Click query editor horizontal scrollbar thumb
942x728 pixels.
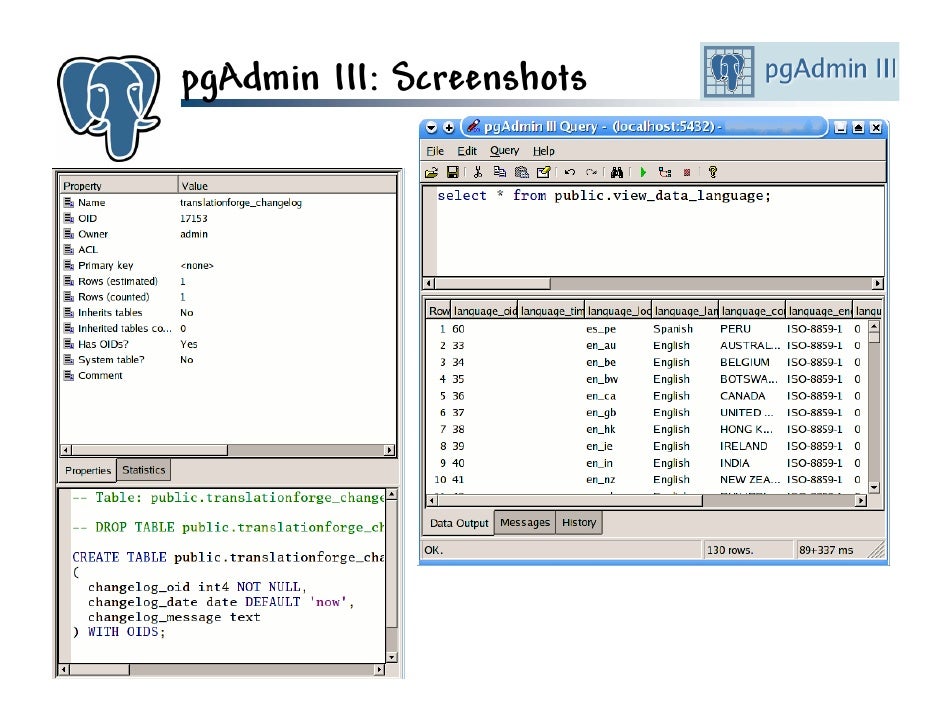(493, 283)
